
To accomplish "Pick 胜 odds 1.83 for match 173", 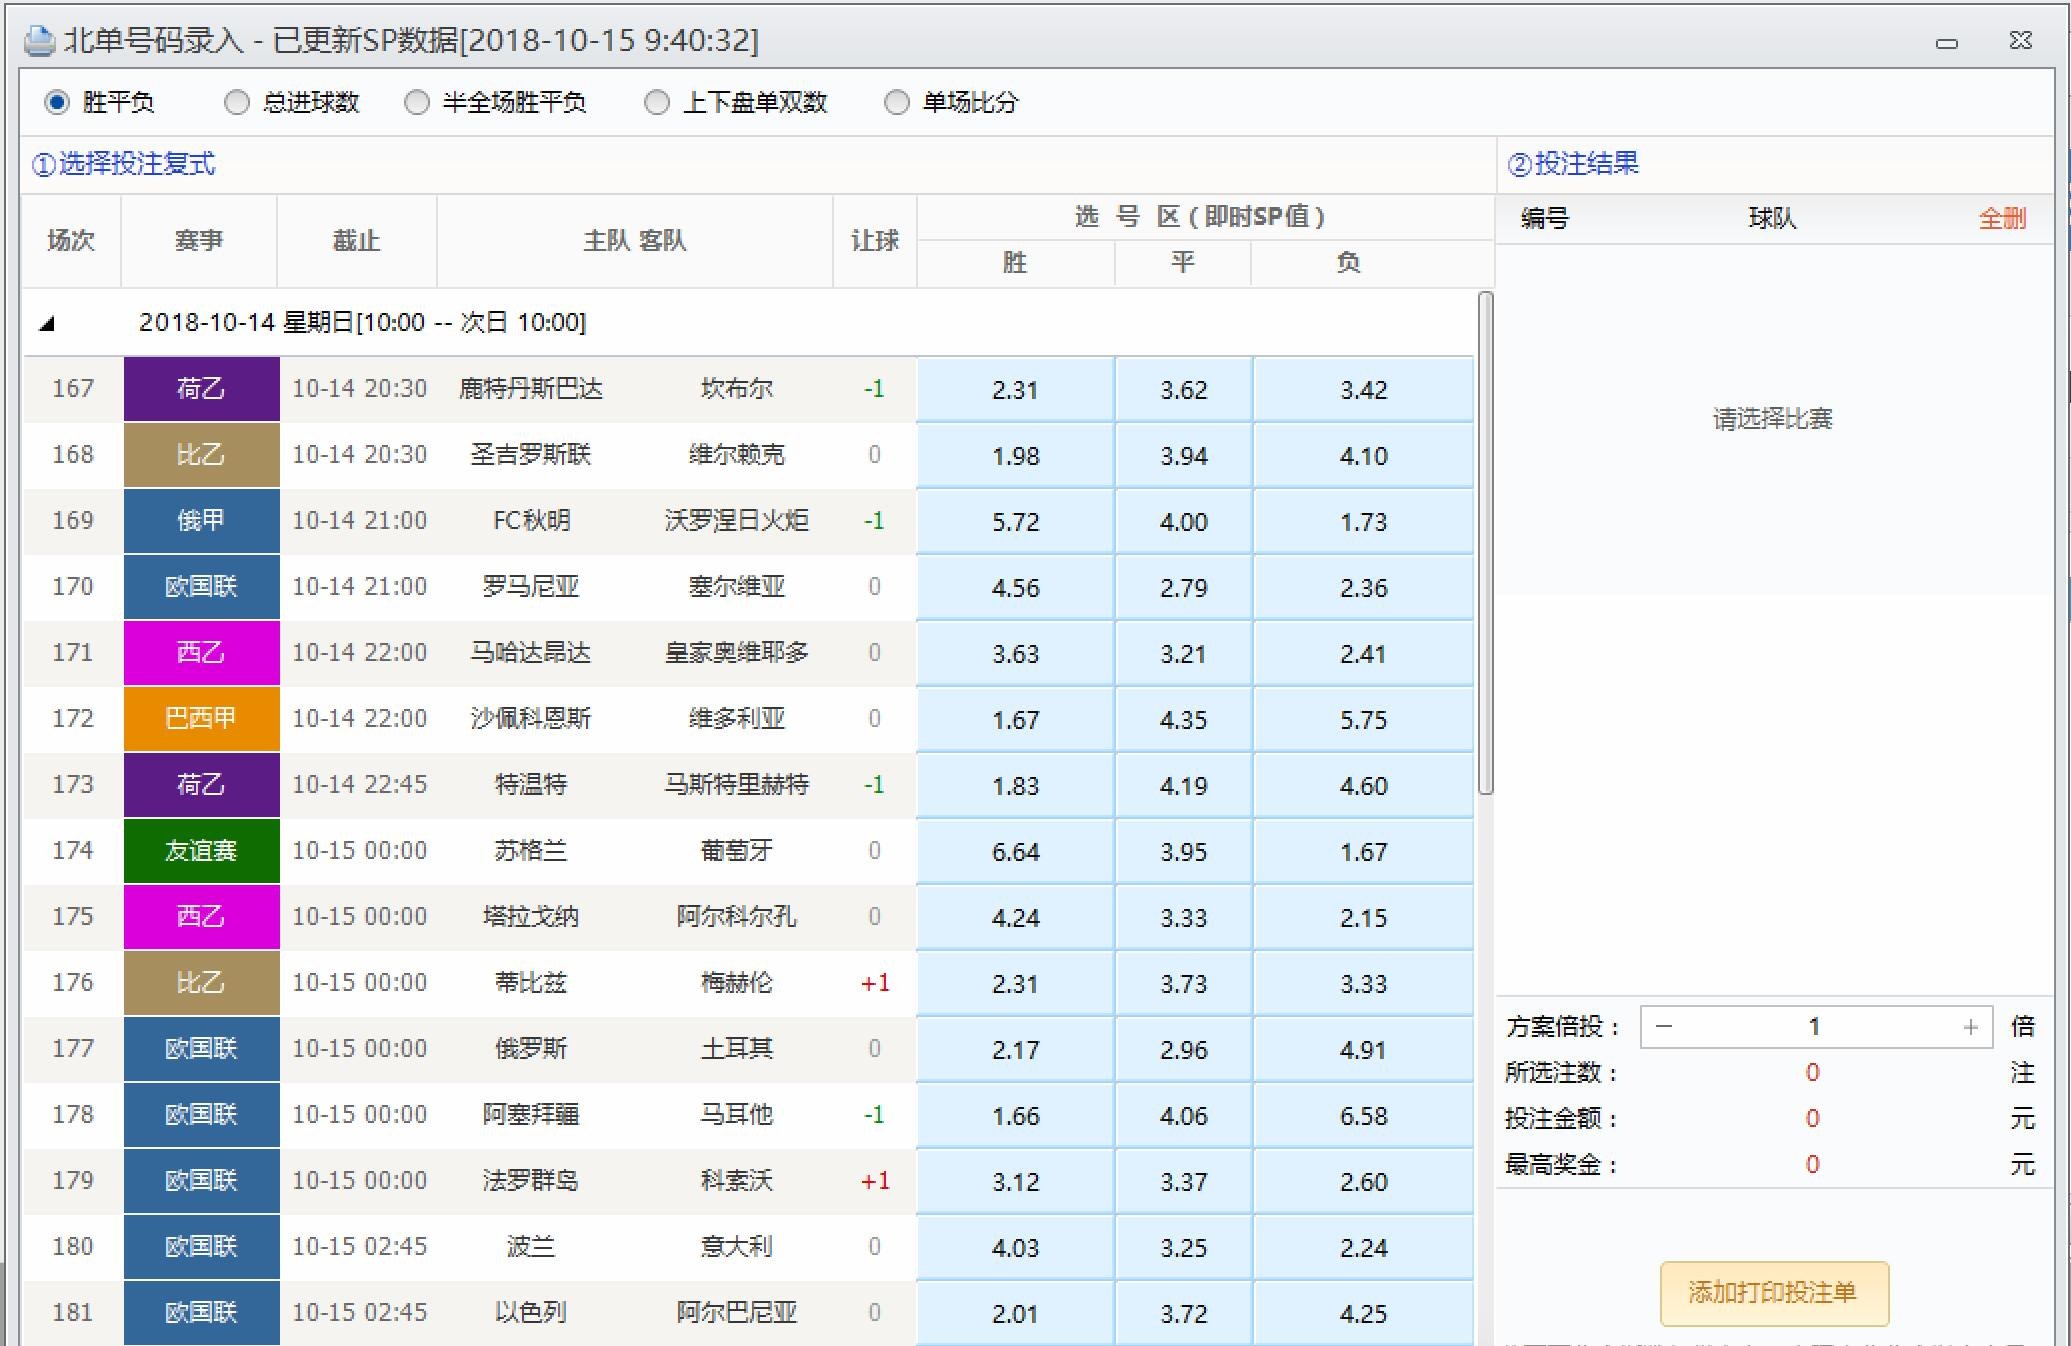I will (x=1015, y=785).
